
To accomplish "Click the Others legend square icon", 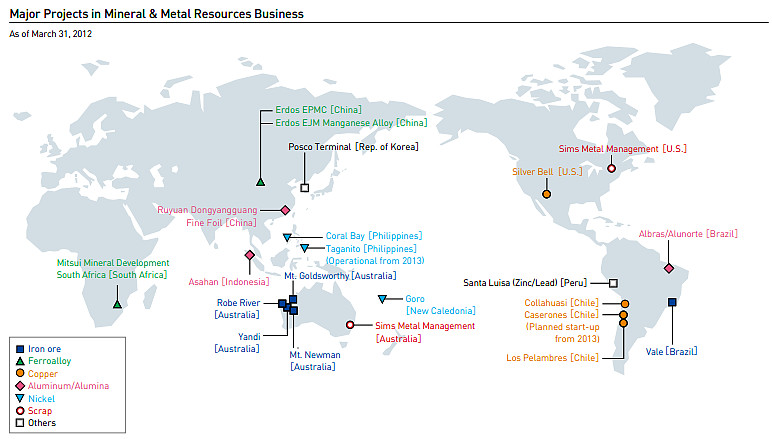I will click(x=20, y=423).
